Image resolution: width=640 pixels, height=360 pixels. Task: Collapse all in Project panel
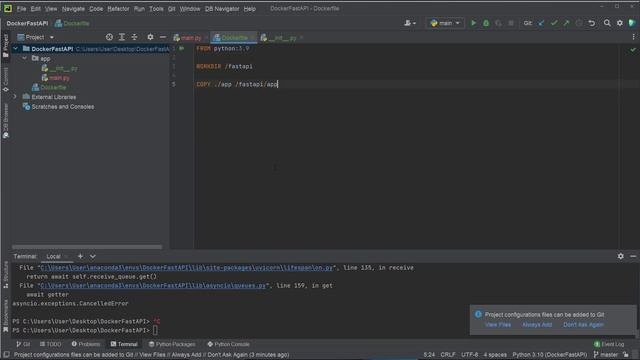click(134, 37)
